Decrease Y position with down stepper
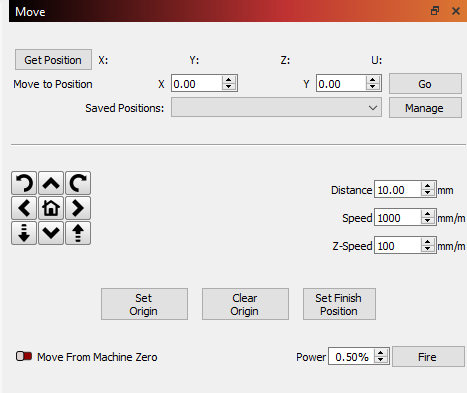The height and width of the screenshot is (393, 467). 373,87
